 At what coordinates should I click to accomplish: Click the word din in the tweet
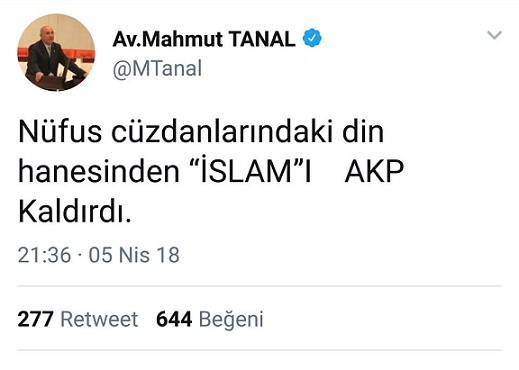point(363,131)
